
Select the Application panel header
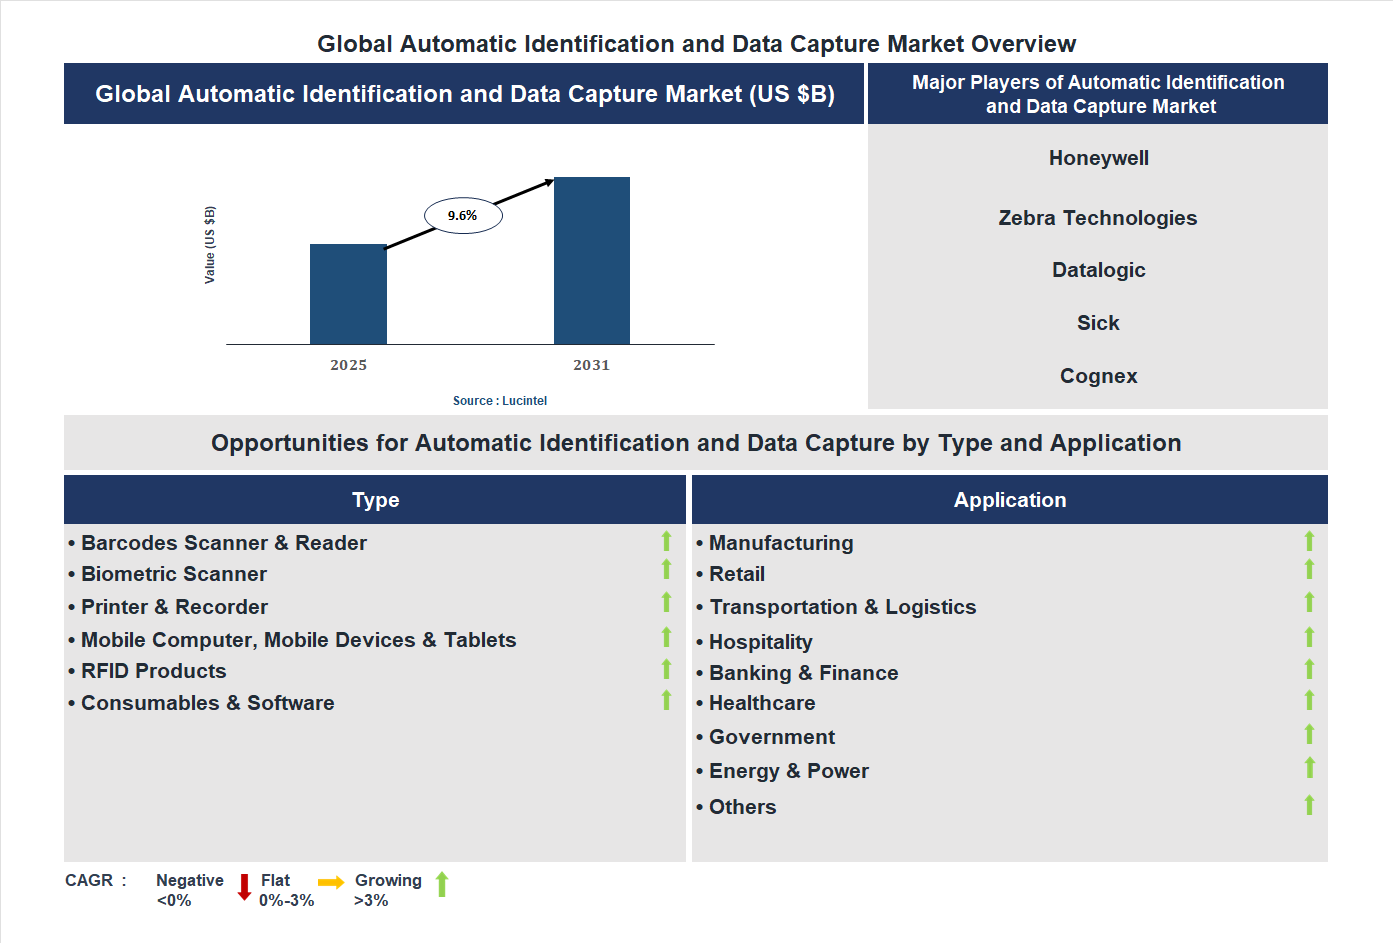(1010, 499)
